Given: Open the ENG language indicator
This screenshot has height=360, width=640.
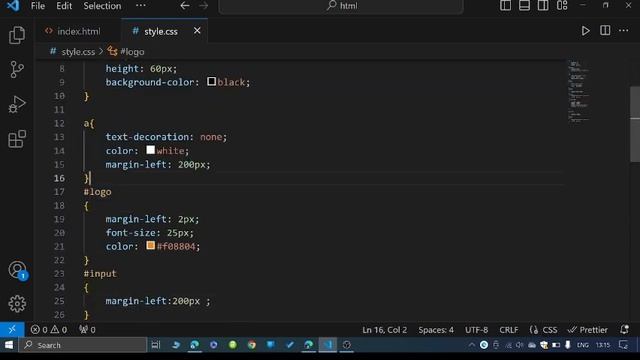Looking at the screenshot, I should [582, 345].
